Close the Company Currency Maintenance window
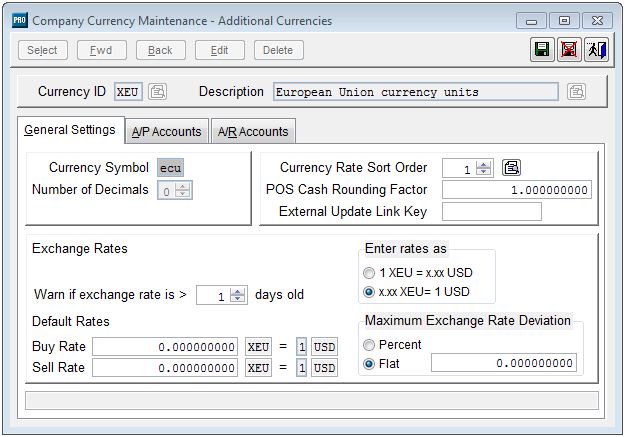Image resolution: width=625 pixels, height=437 pixels. coord(597,21)
